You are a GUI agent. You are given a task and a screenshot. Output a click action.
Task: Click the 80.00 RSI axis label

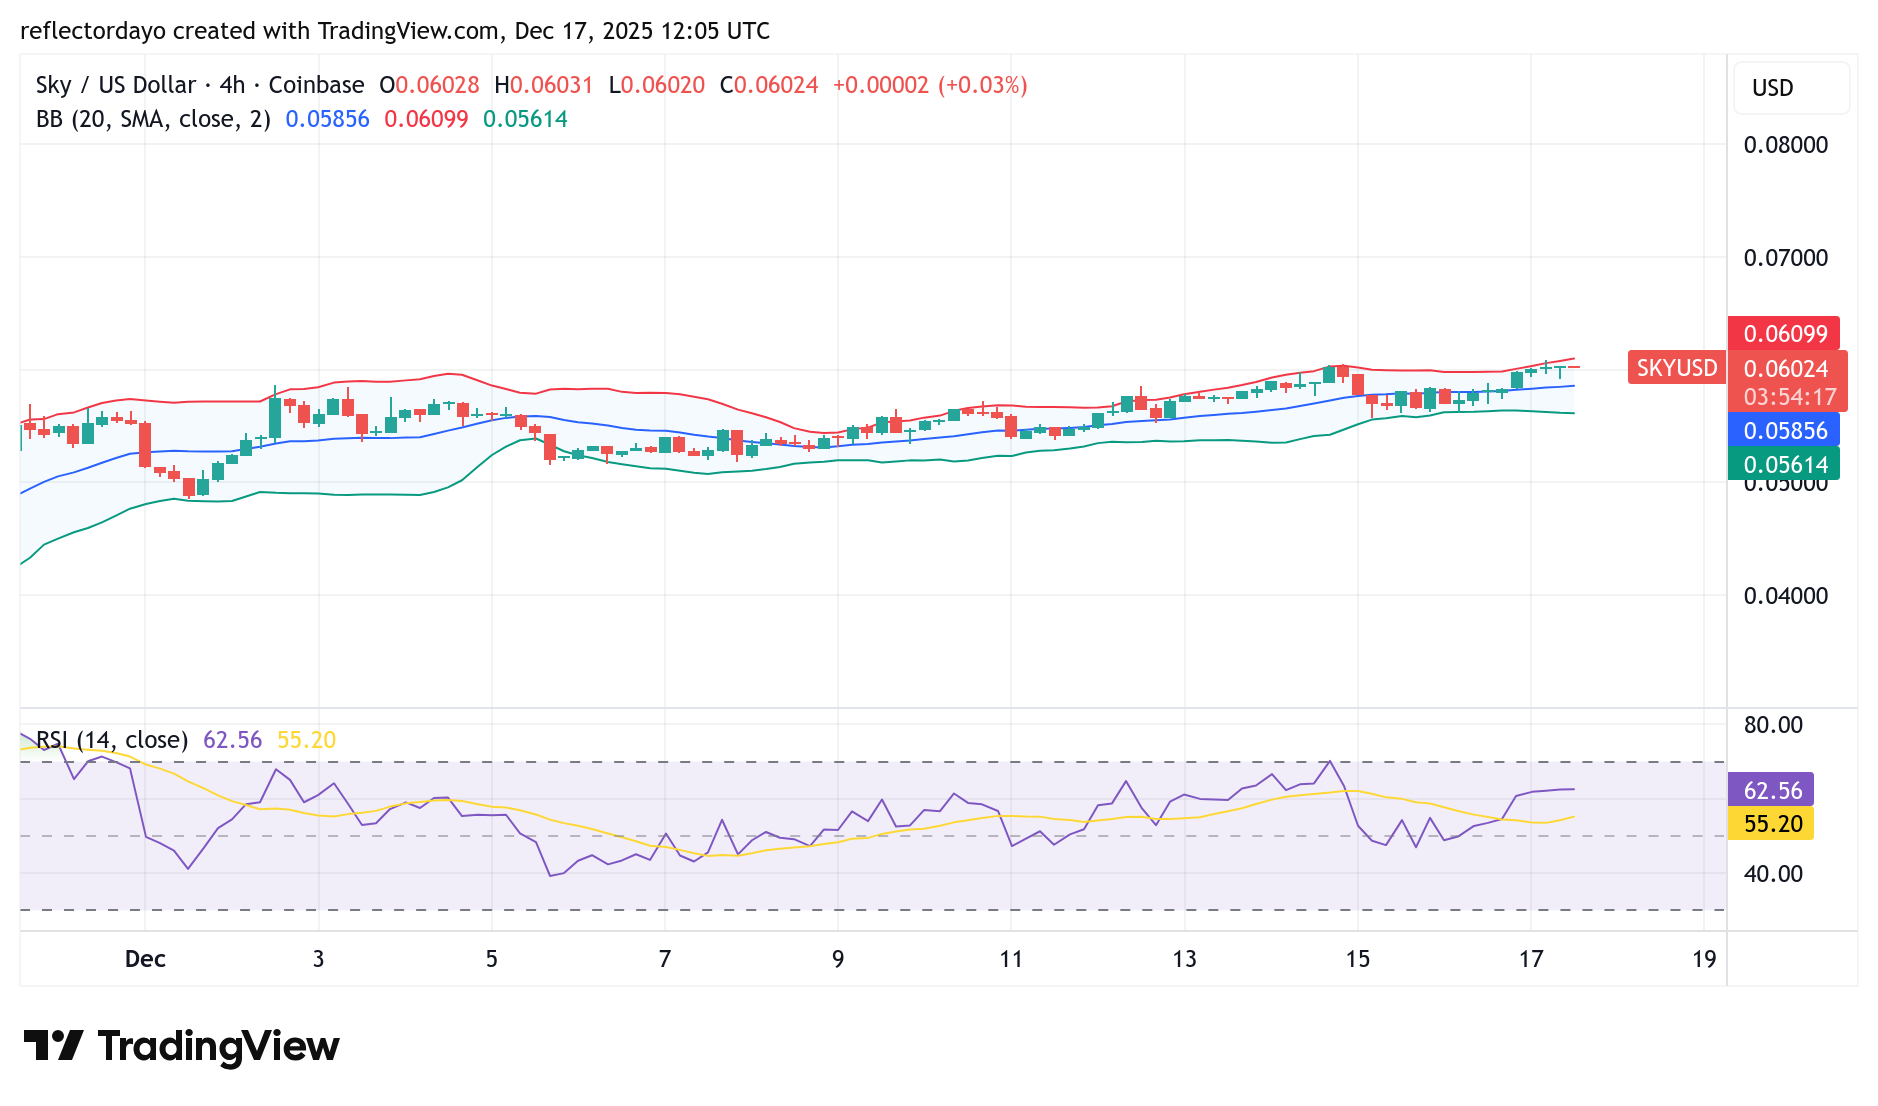[x=1773, y=725]
